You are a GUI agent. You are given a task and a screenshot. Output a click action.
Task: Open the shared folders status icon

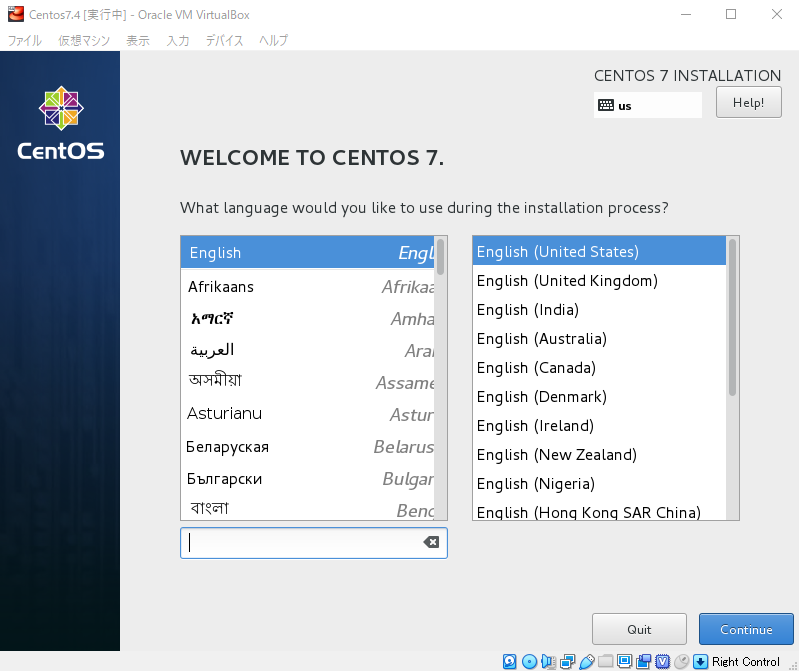605,661
